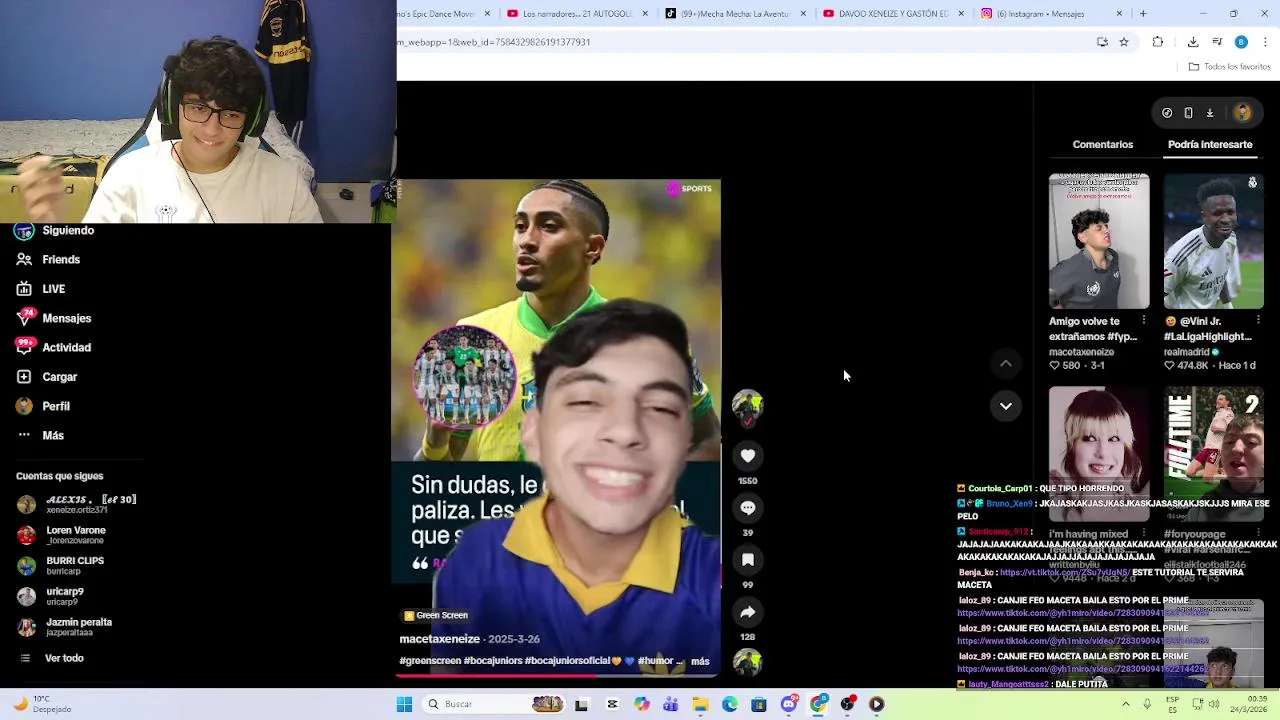Open the Loren Varone account
Viewport: 1280px width, 720px height.
pos(62,535)
